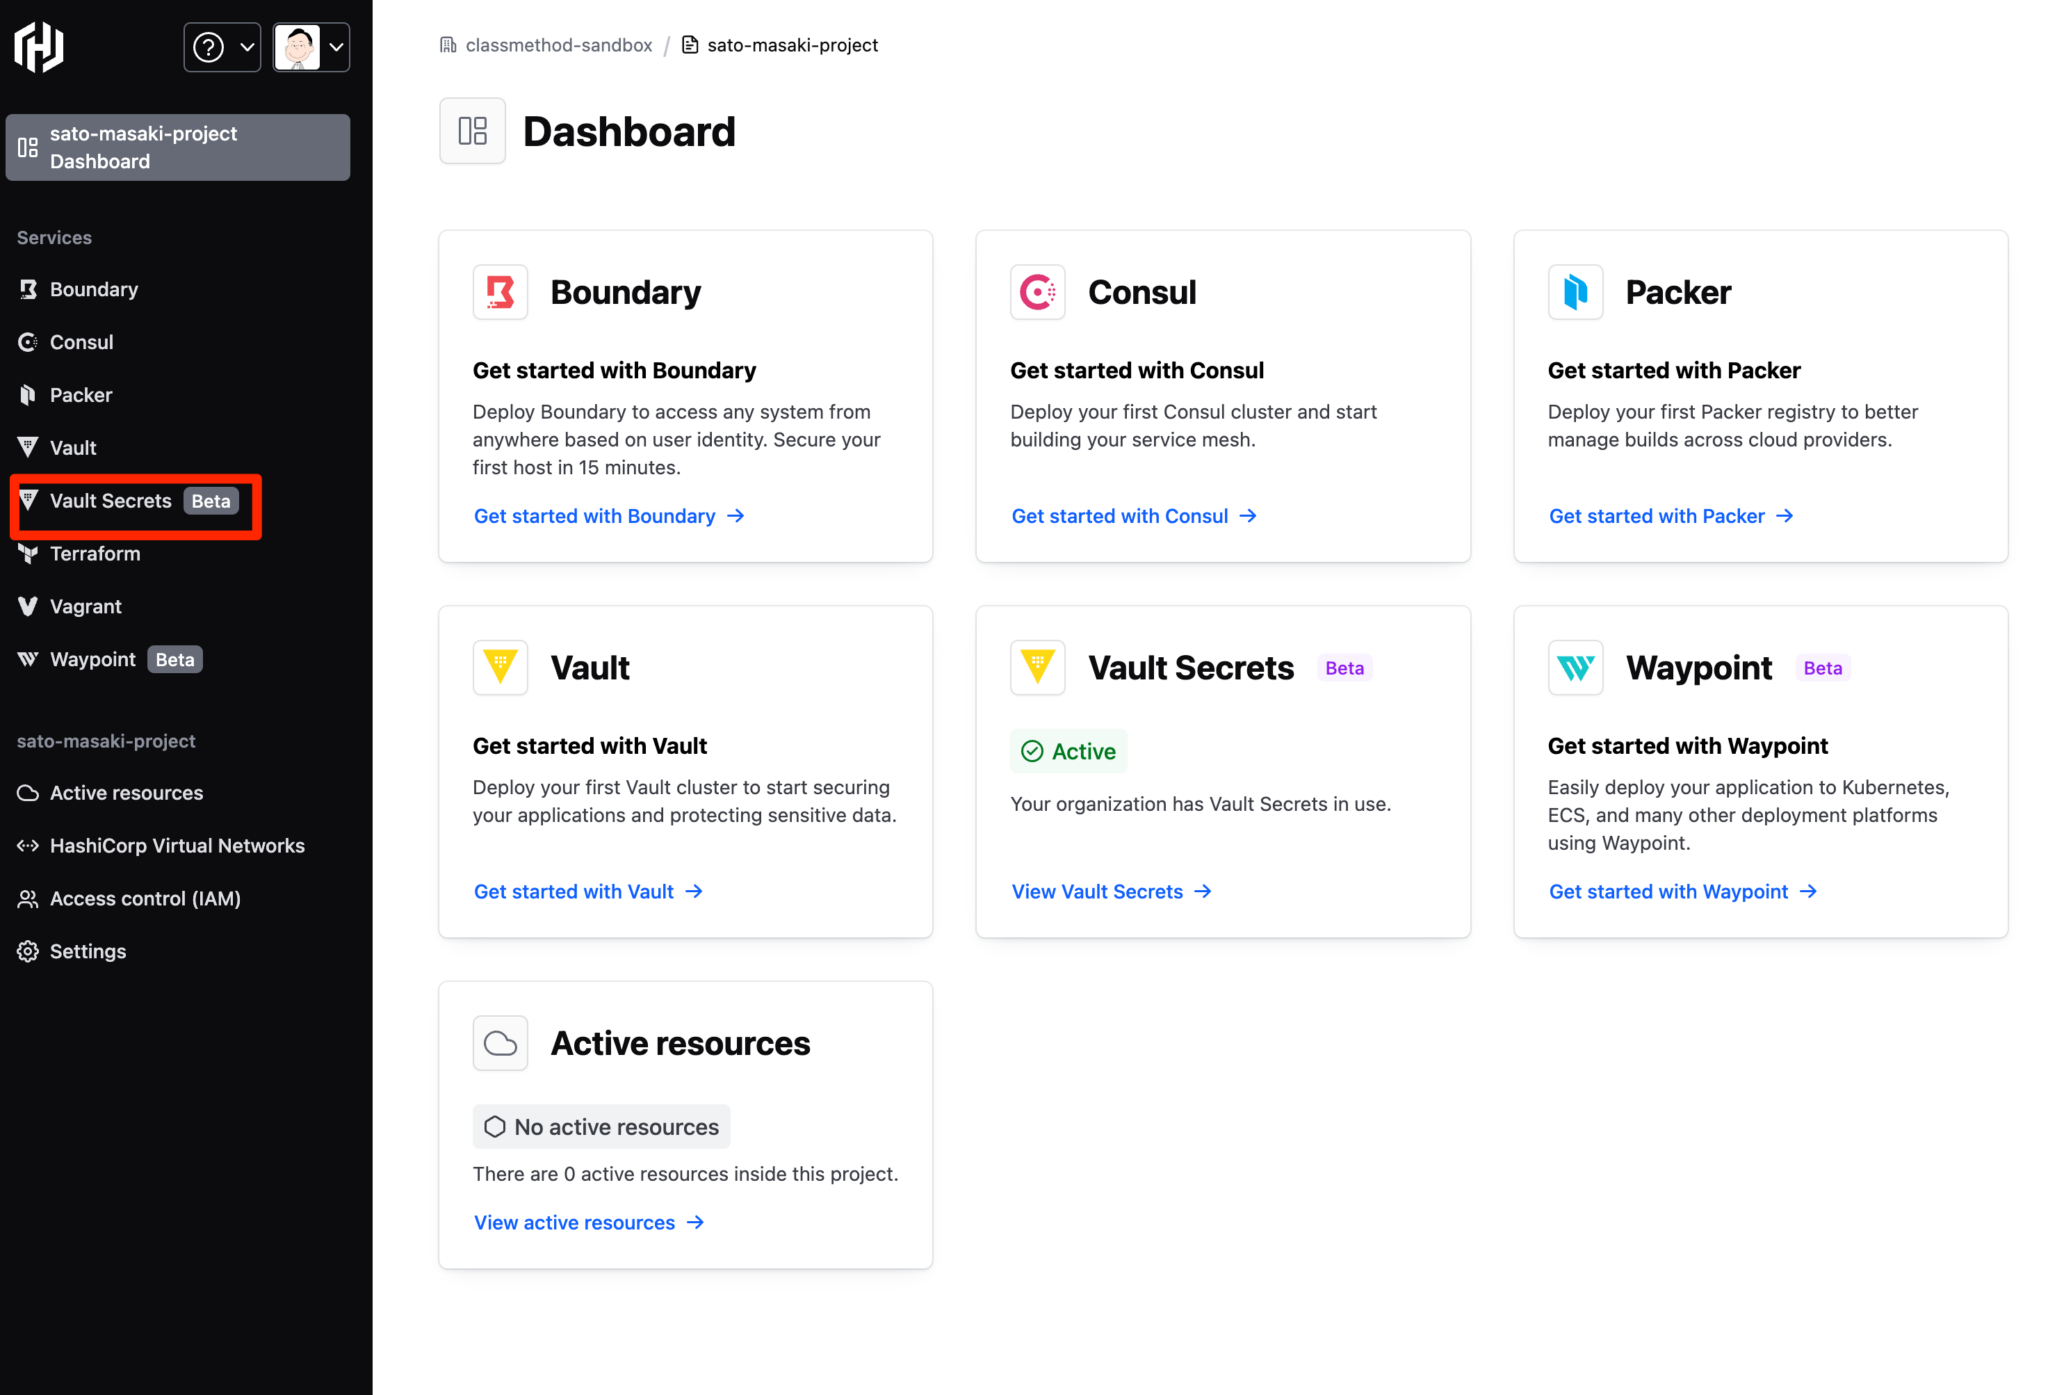Select the sato-masaki-project Dashboard entry
Screen dimensions: 2048x1395
(177, 147)
